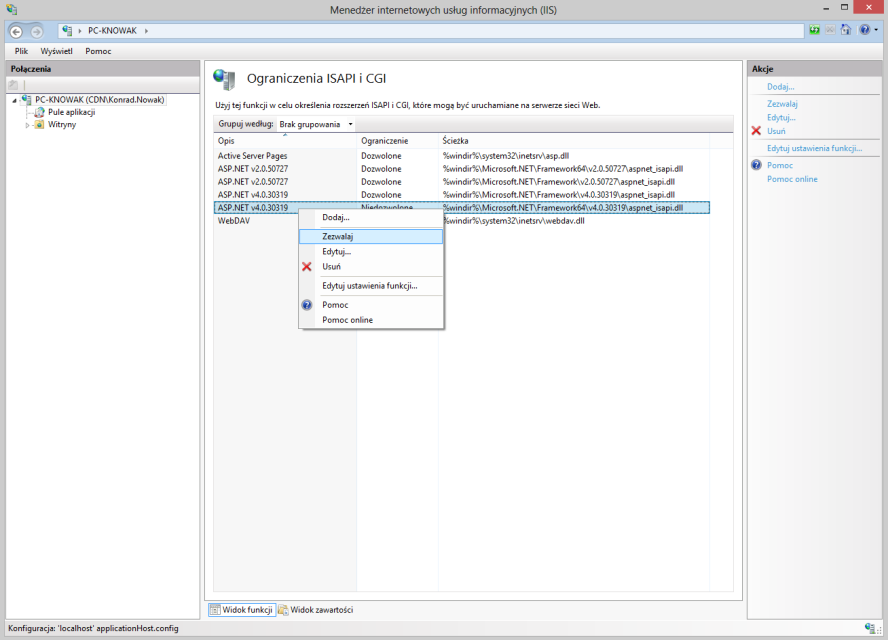
Task: Select Witryny in connections tree
Action: (62, 125)
